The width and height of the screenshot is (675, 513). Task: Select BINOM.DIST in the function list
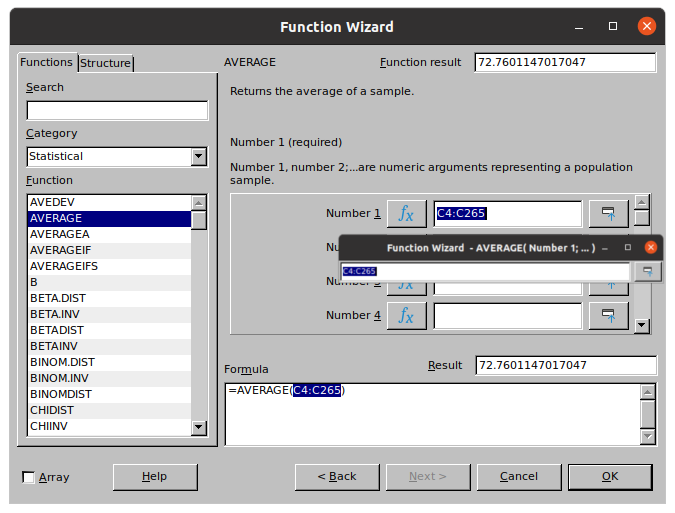tap(109, 362)
